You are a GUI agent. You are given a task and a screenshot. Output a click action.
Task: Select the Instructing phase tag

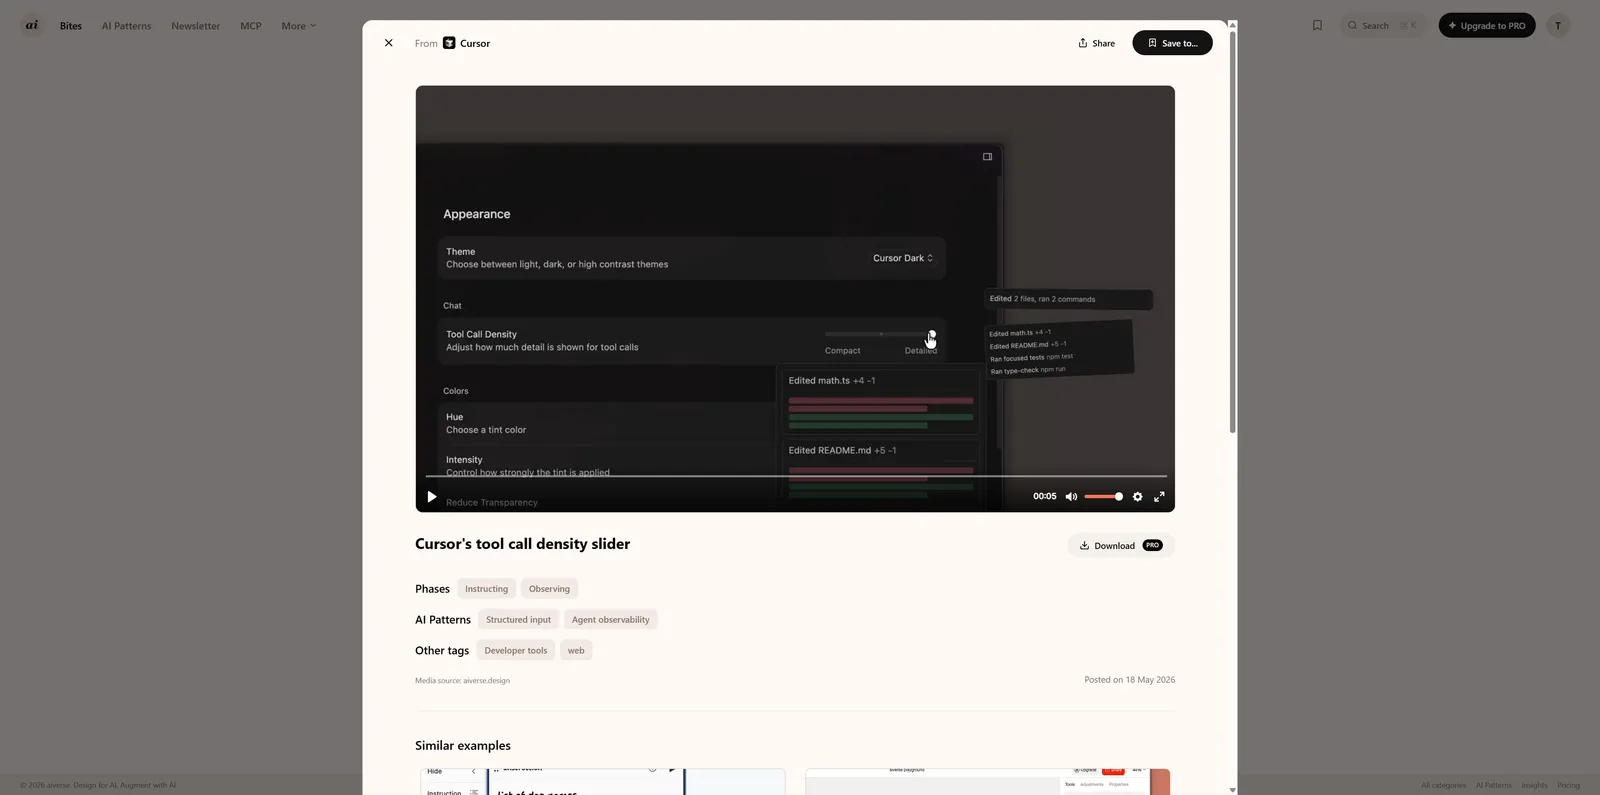pos(486,589)
